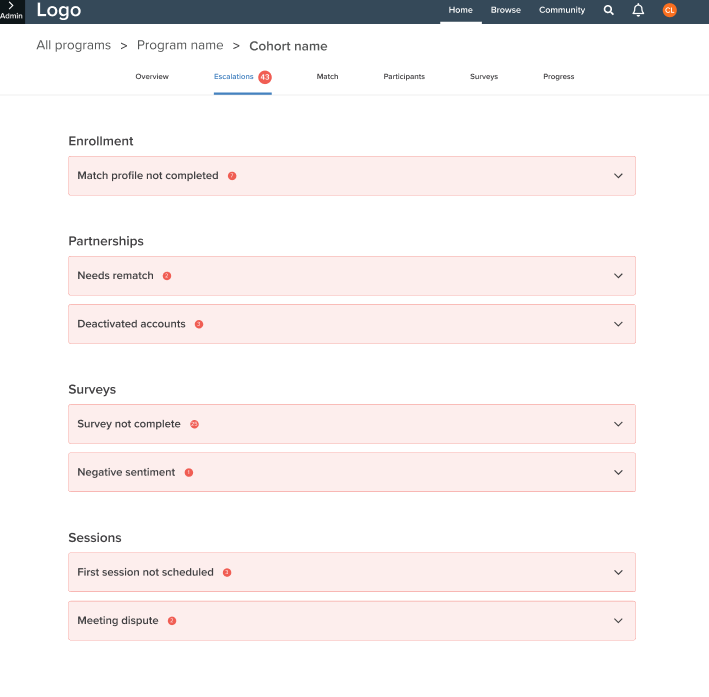Expand Match profile not completed chevron

pyautogui.click(x=618, y=176)
